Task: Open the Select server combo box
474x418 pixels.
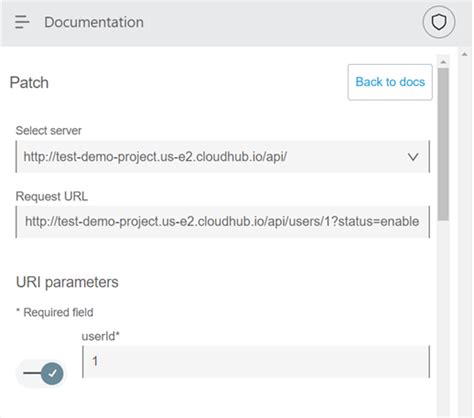Action: [223, 157]
